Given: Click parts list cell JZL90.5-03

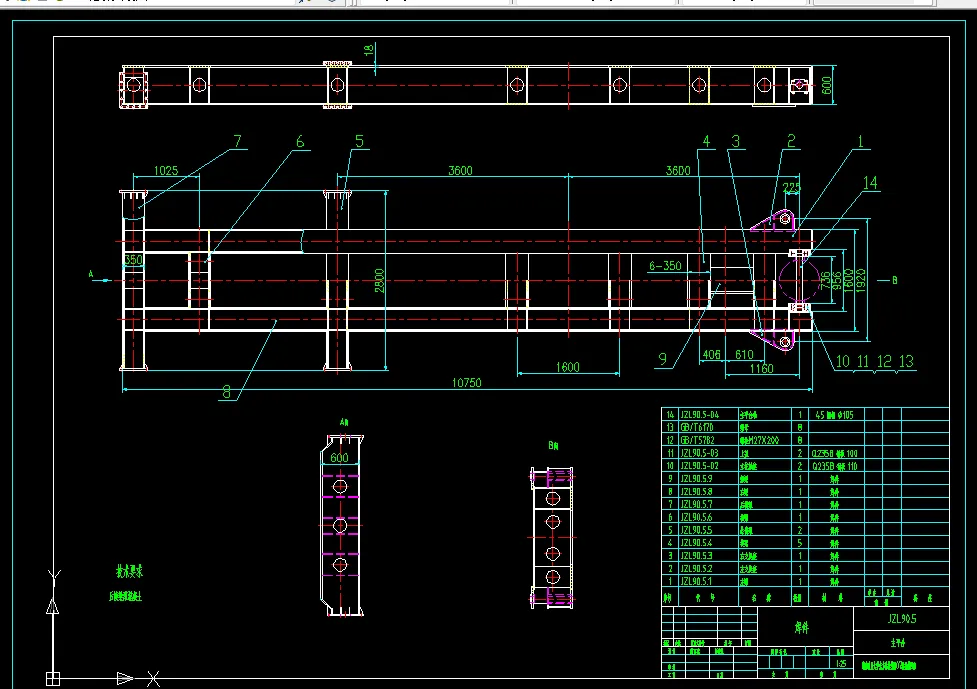Looking at the screenshot, I should (x=699, y=453).
